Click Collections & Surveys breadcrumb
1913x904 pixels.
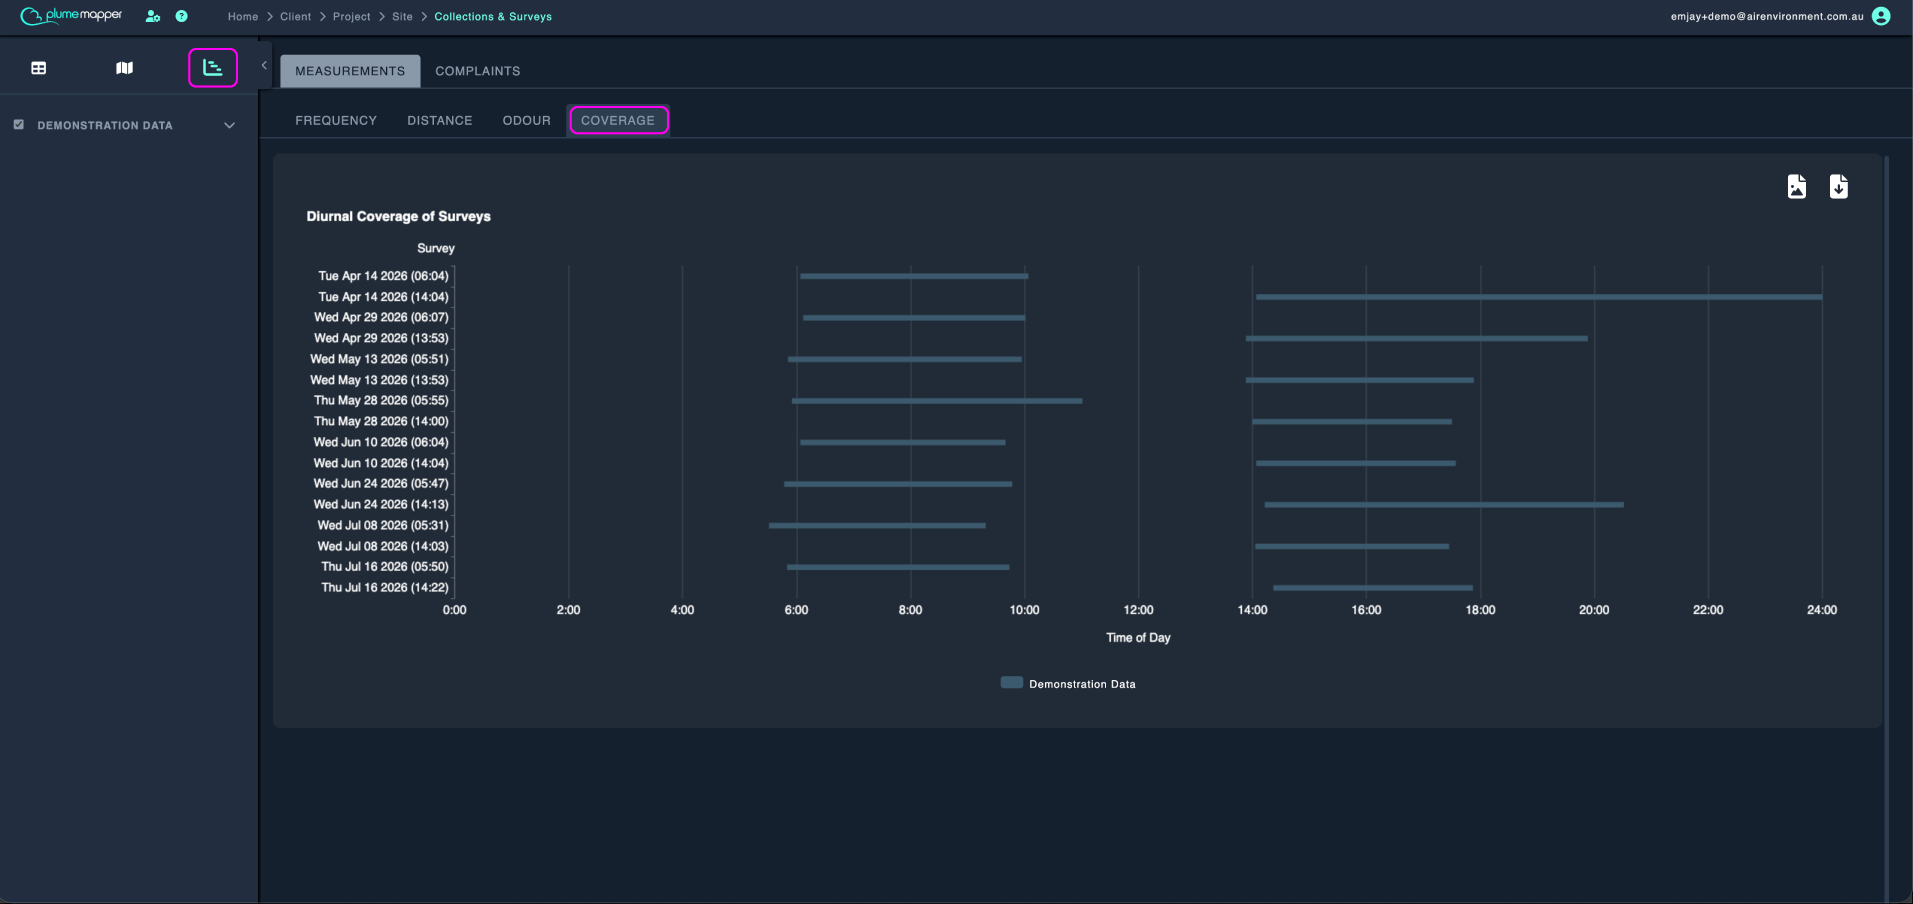click(x=493, y=17)
